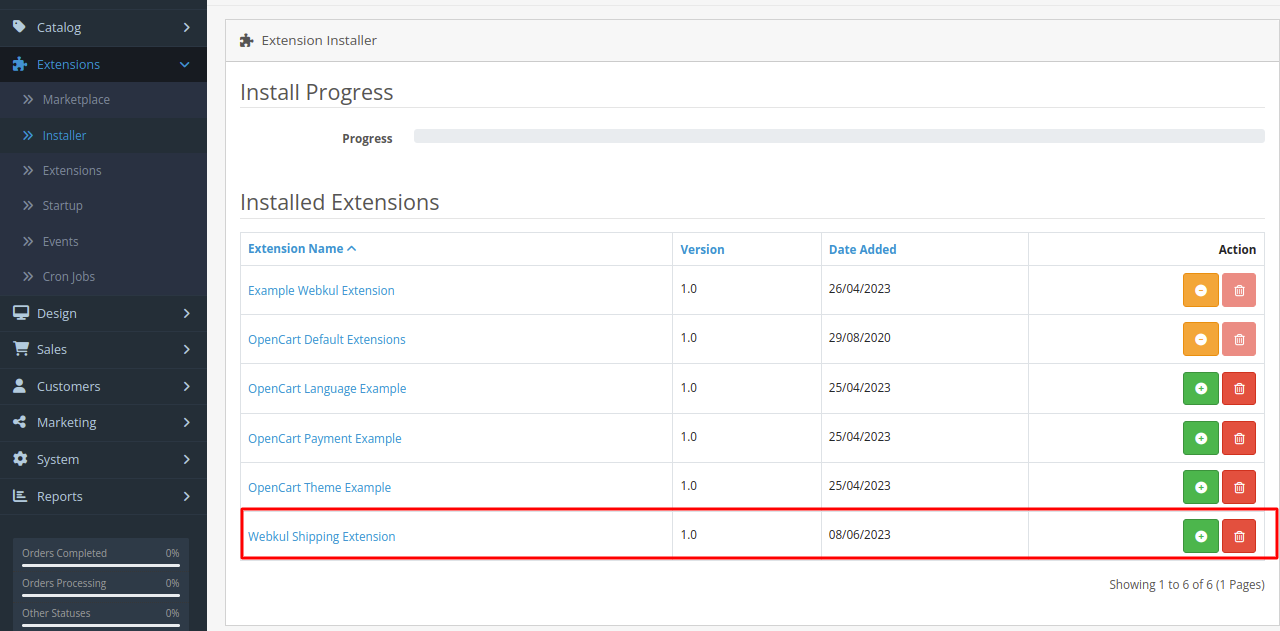Open Example Webkul Extension link
This screenshot has height=631, width=1280.
pyautogui.click(x=321, y=291)
